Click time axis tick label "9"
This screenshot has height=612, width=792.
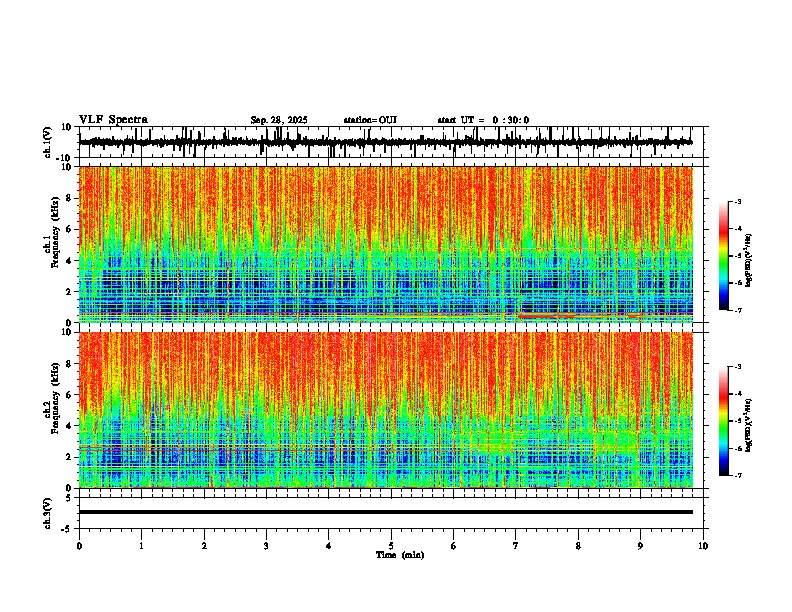point(640,546)
